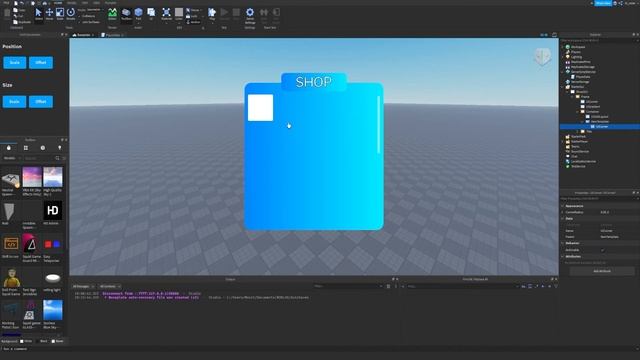
Task: Expand the Title tree node
Action: (x=578, y=131)
